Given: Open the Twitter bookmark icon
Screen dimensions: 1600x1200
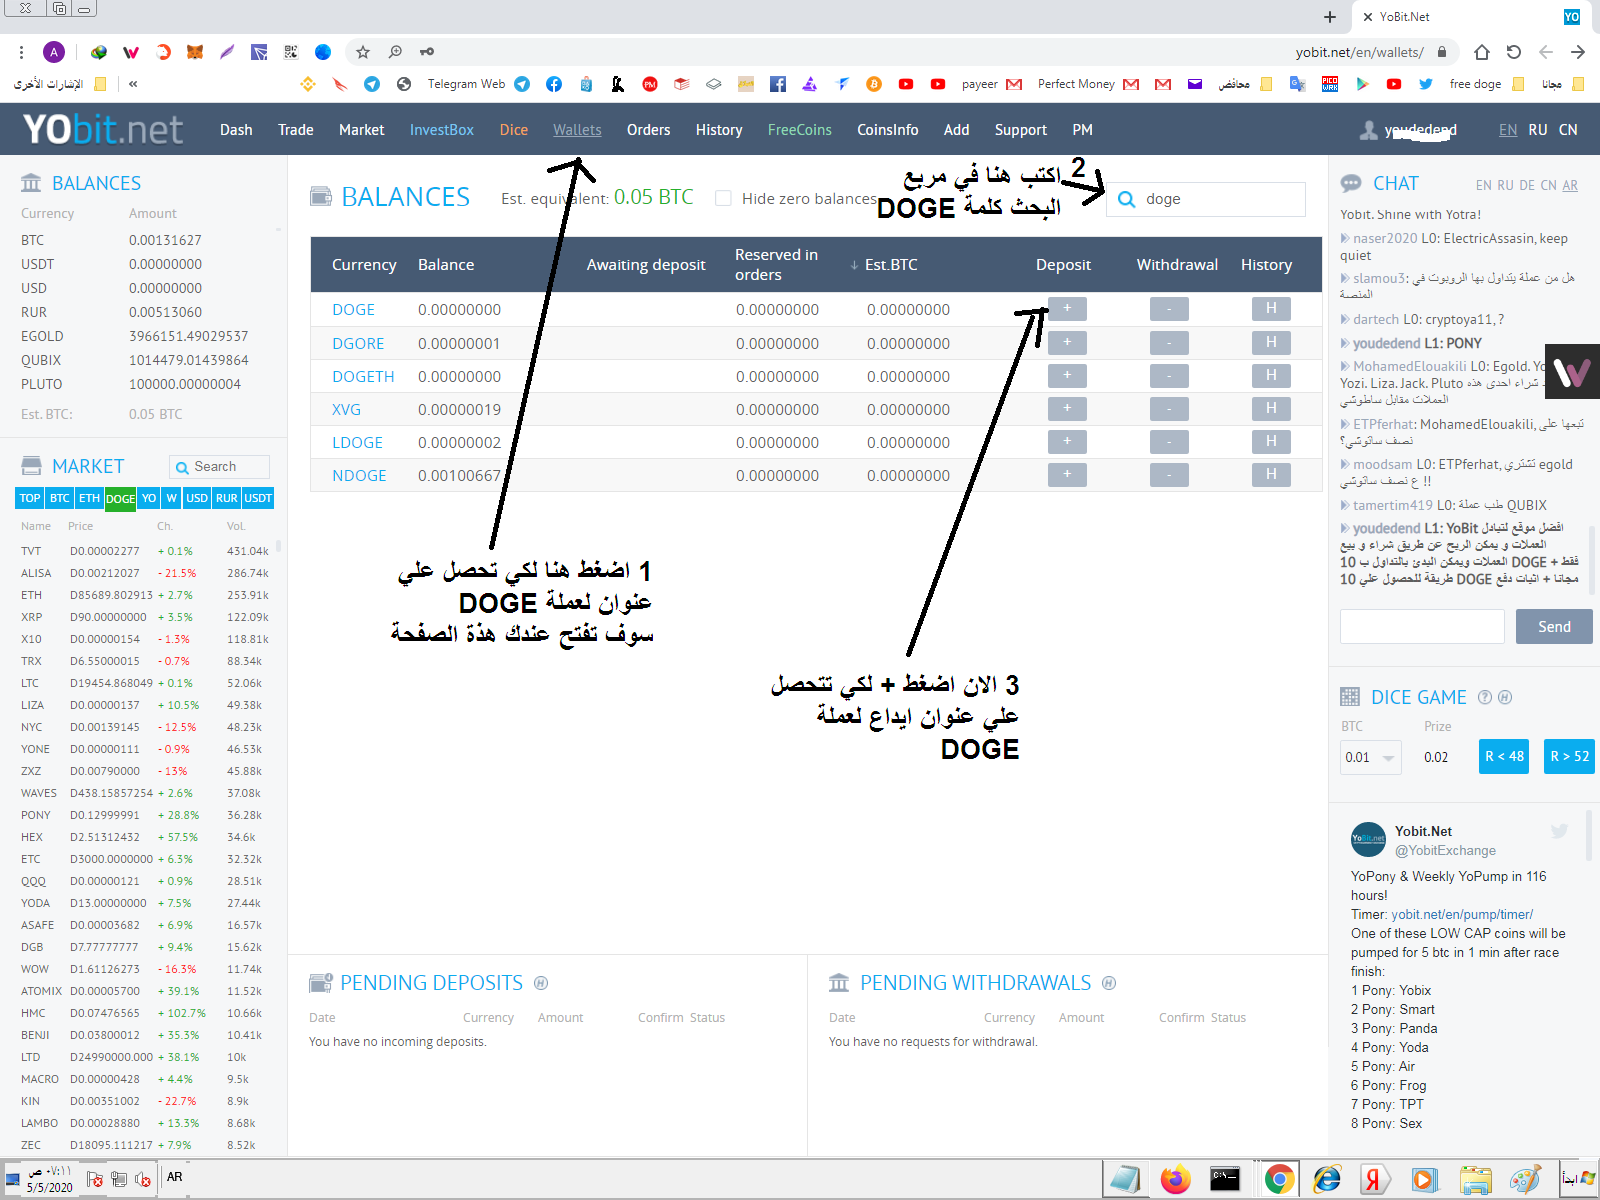Looking at the screenshot, I should (x=1426, y=84).
